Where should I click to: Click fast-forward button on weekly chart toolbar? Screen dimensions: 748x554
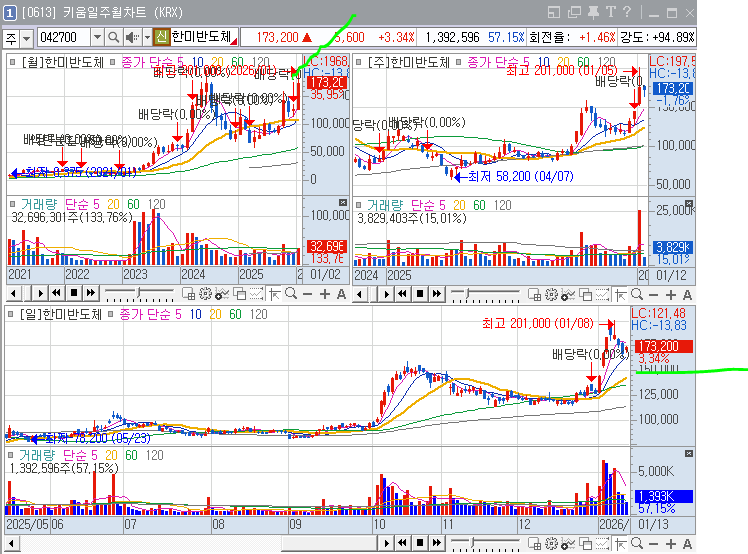tap(436, 293)
